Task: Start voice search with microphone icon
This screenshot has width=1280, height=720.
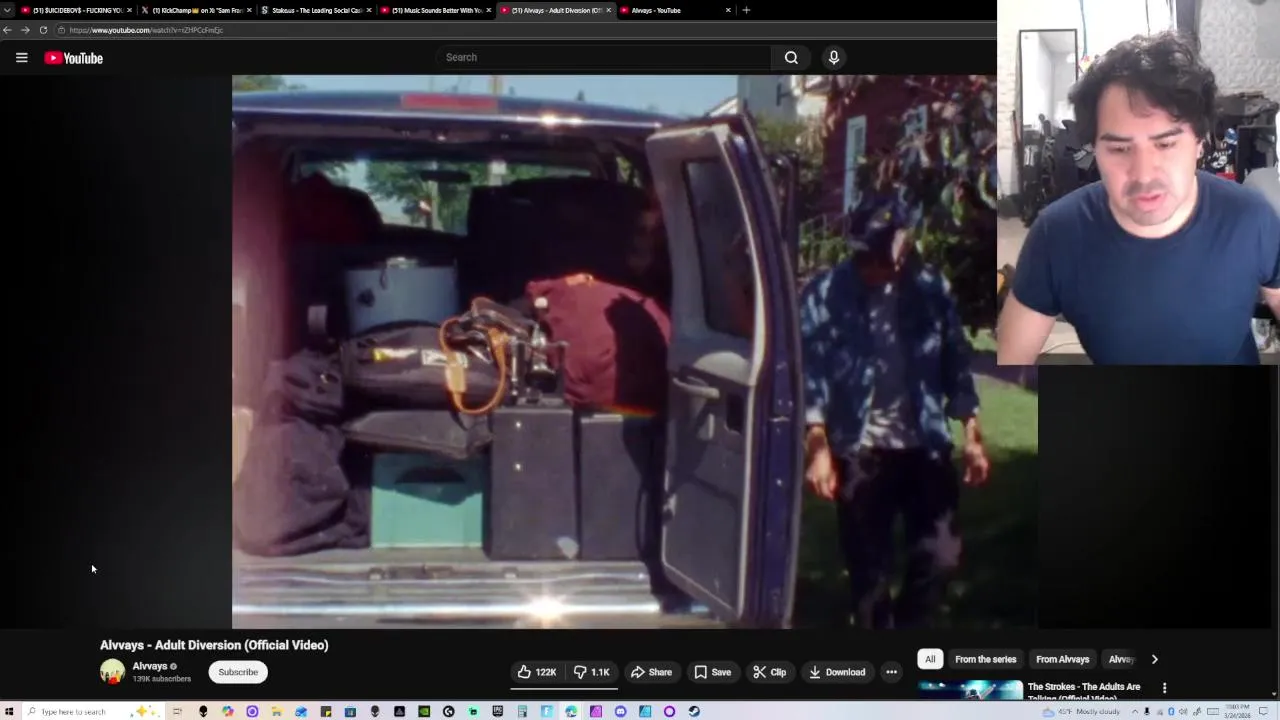Action: (833, 57)
